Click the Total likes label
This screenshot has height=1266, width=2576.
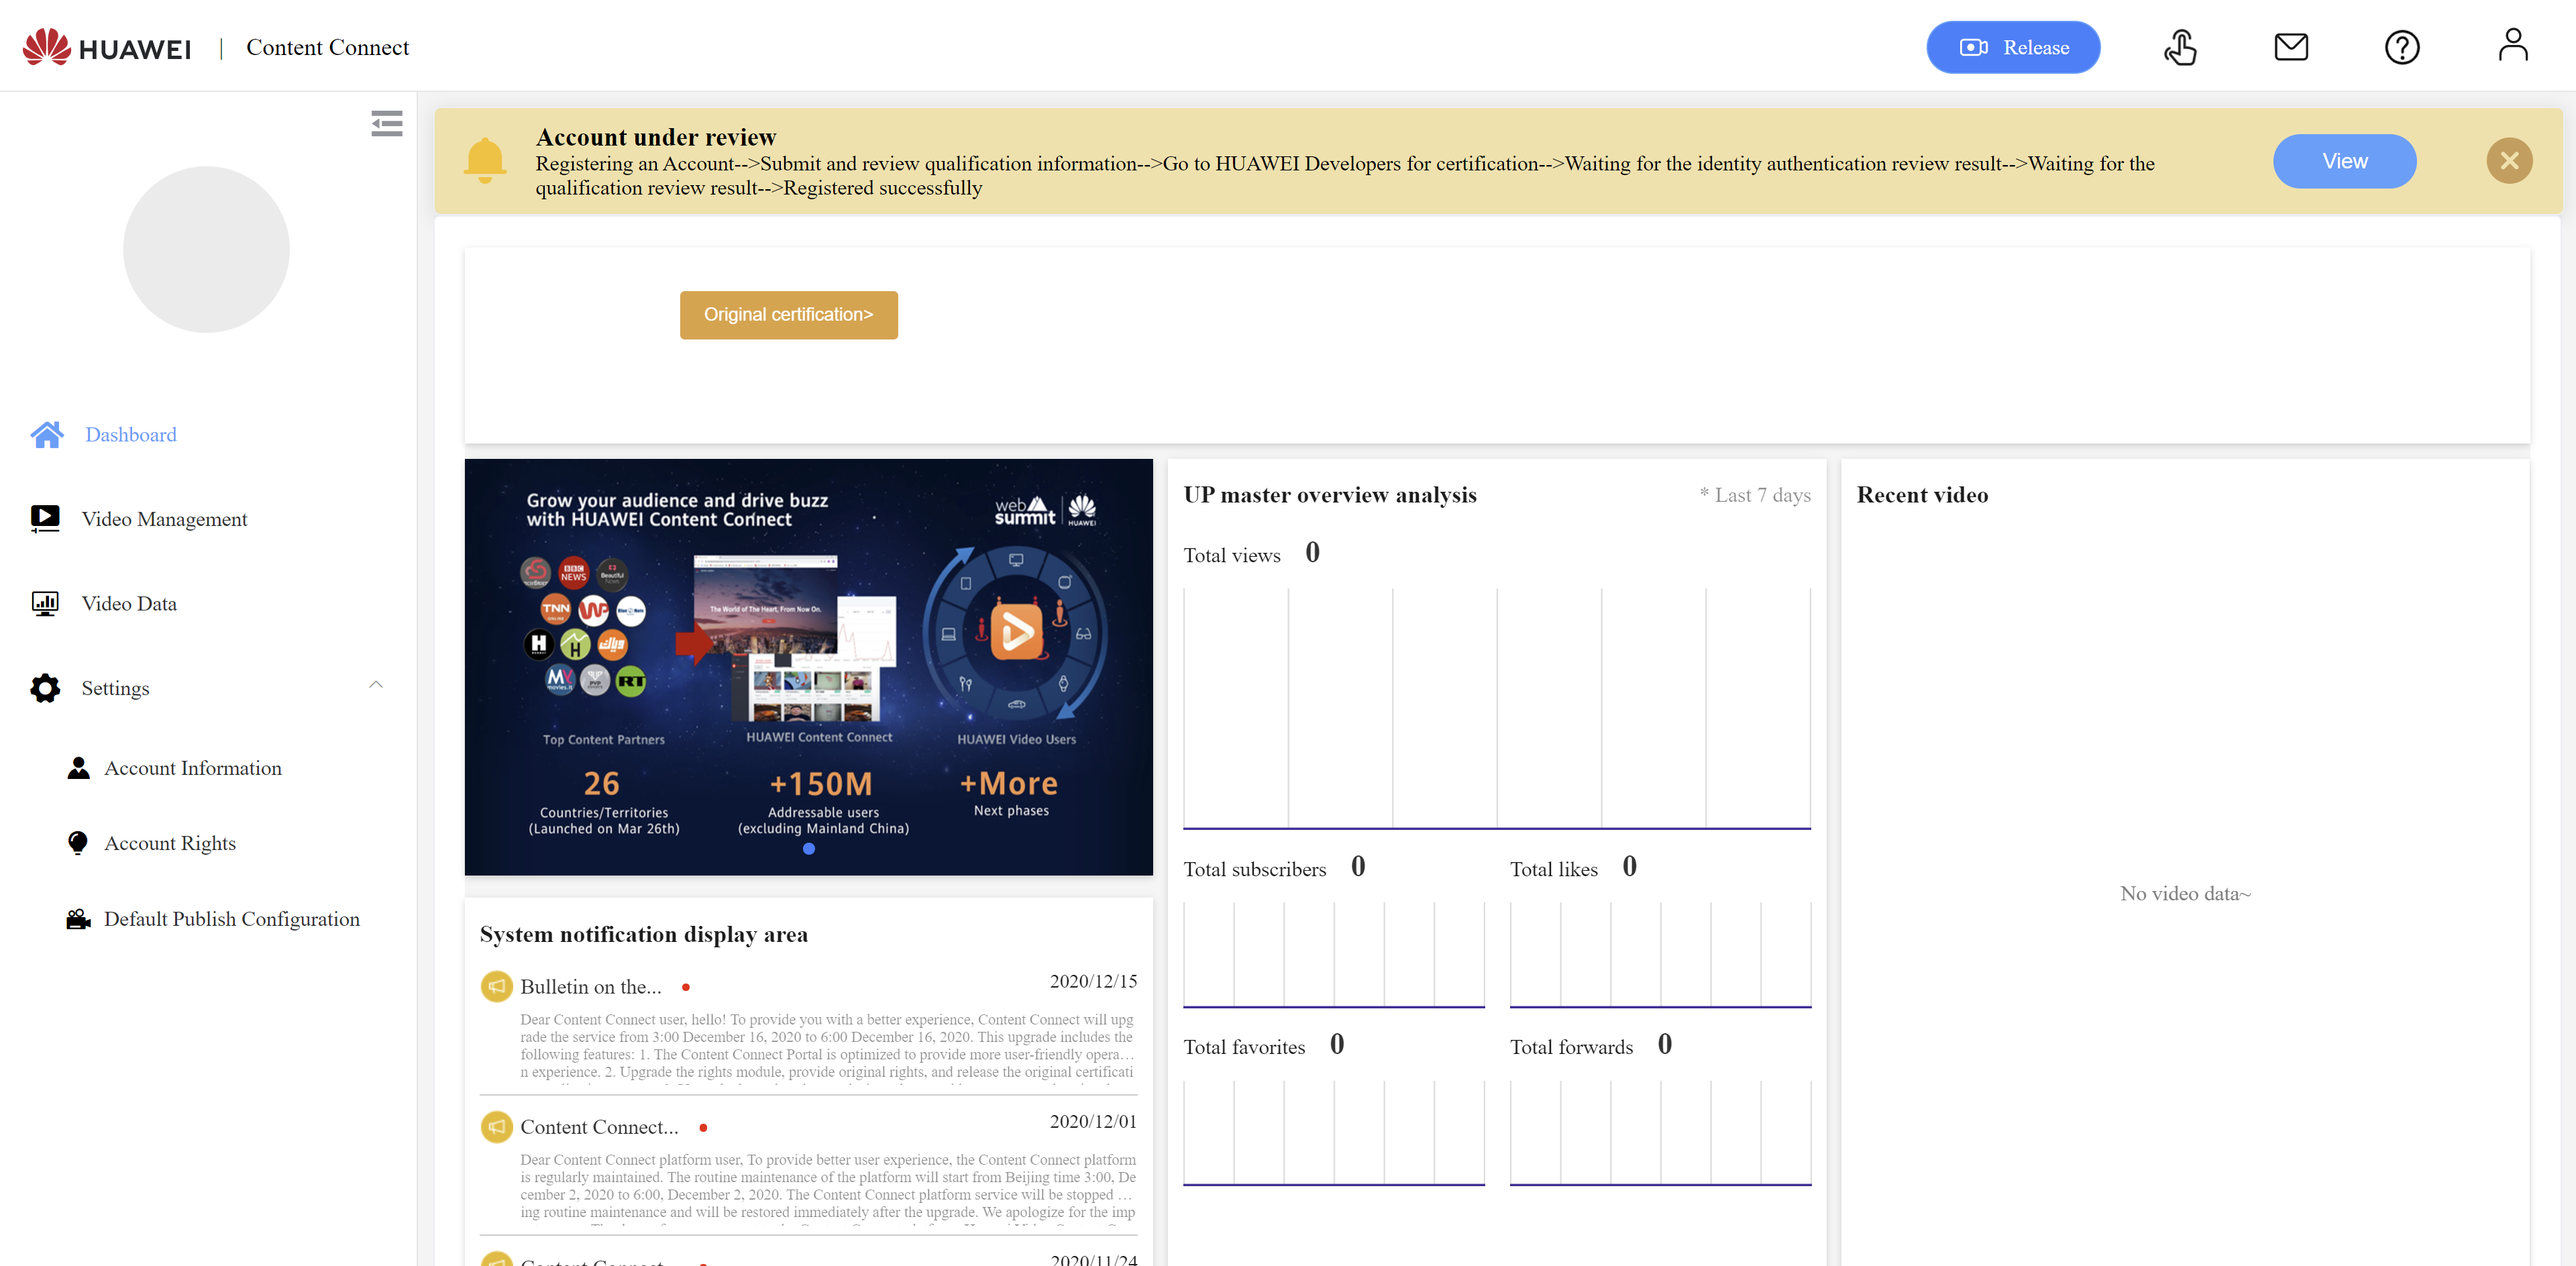click(1554, 869)
